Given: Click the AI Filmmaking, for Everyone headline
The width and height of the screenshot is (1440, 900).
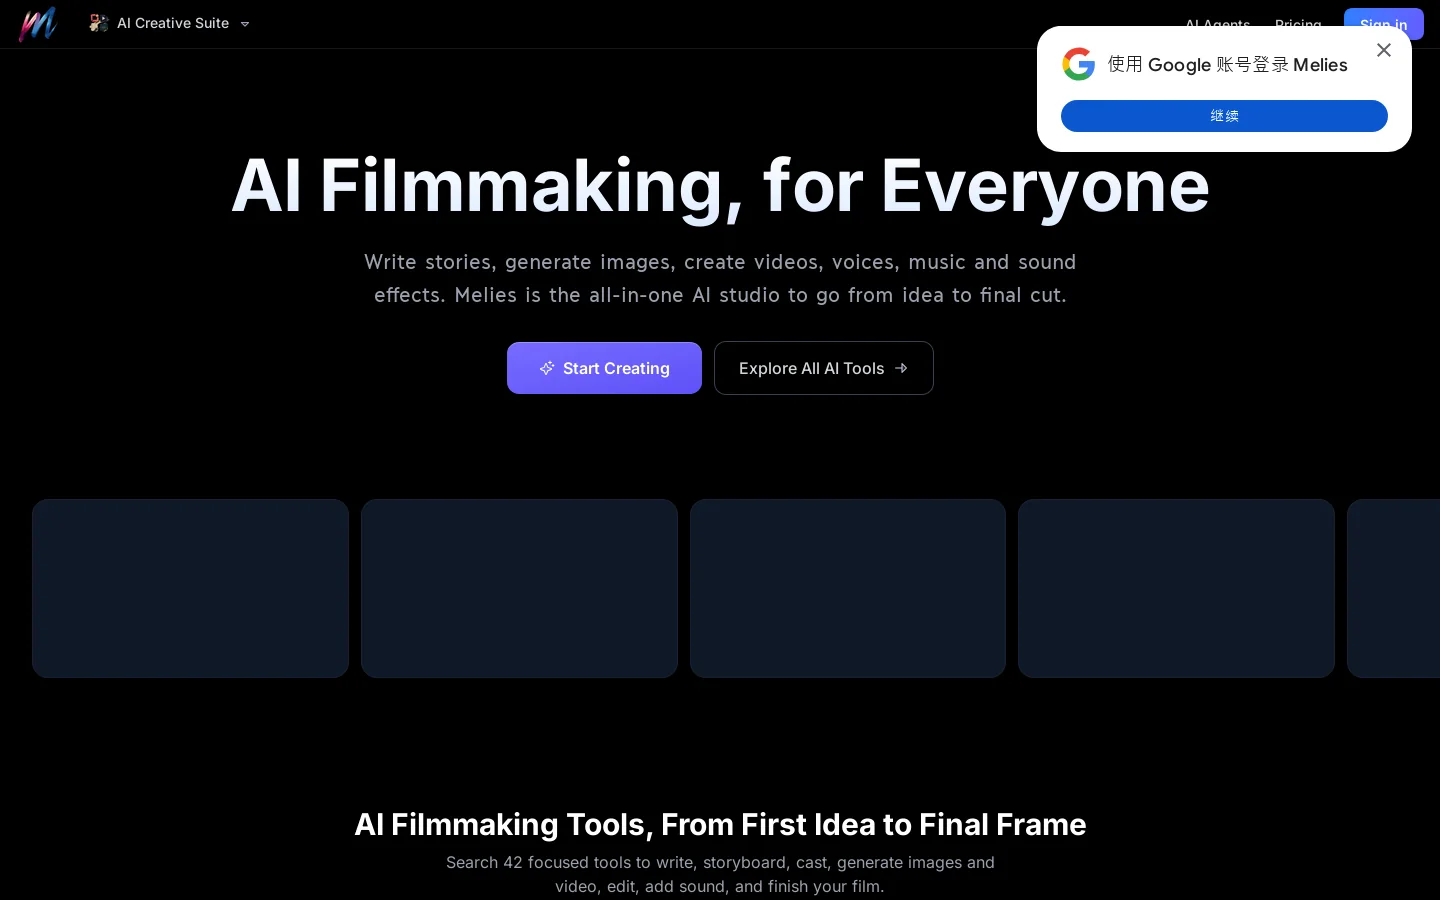Looking at the screenshot, I should (720, 186).
